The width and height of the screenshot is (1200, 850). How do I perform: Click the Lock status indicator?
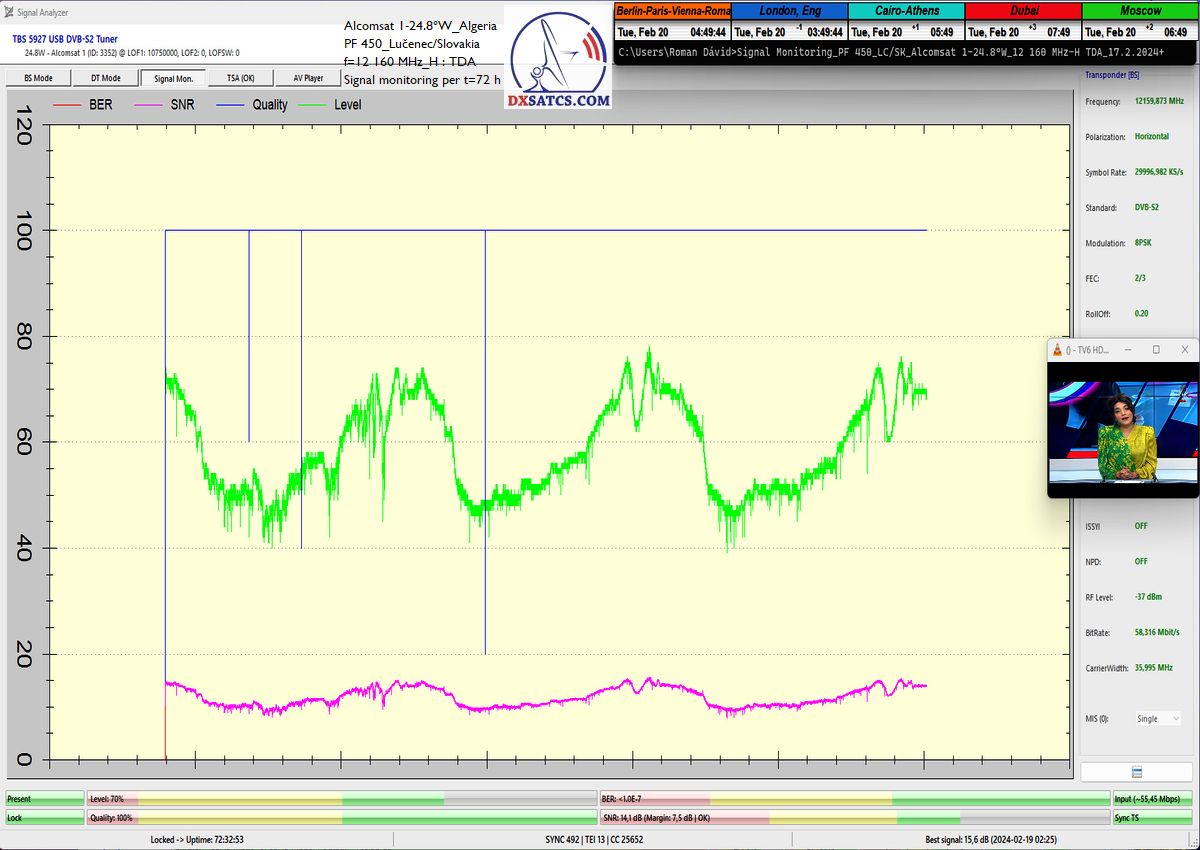[44, 818]
